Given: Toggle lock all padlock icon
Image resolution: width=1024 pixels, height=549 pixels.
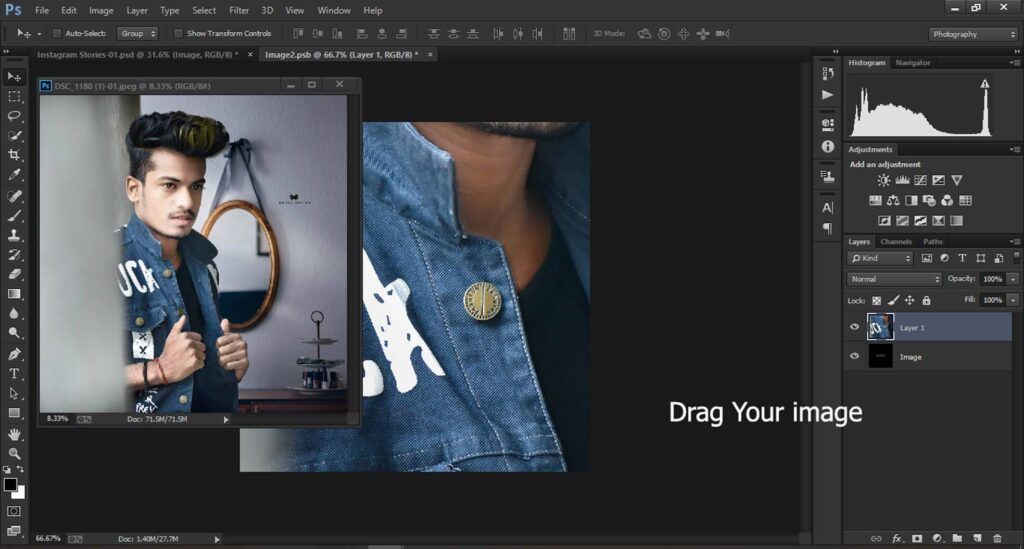Looking at the screenshot, I should (x=926, y=300).
